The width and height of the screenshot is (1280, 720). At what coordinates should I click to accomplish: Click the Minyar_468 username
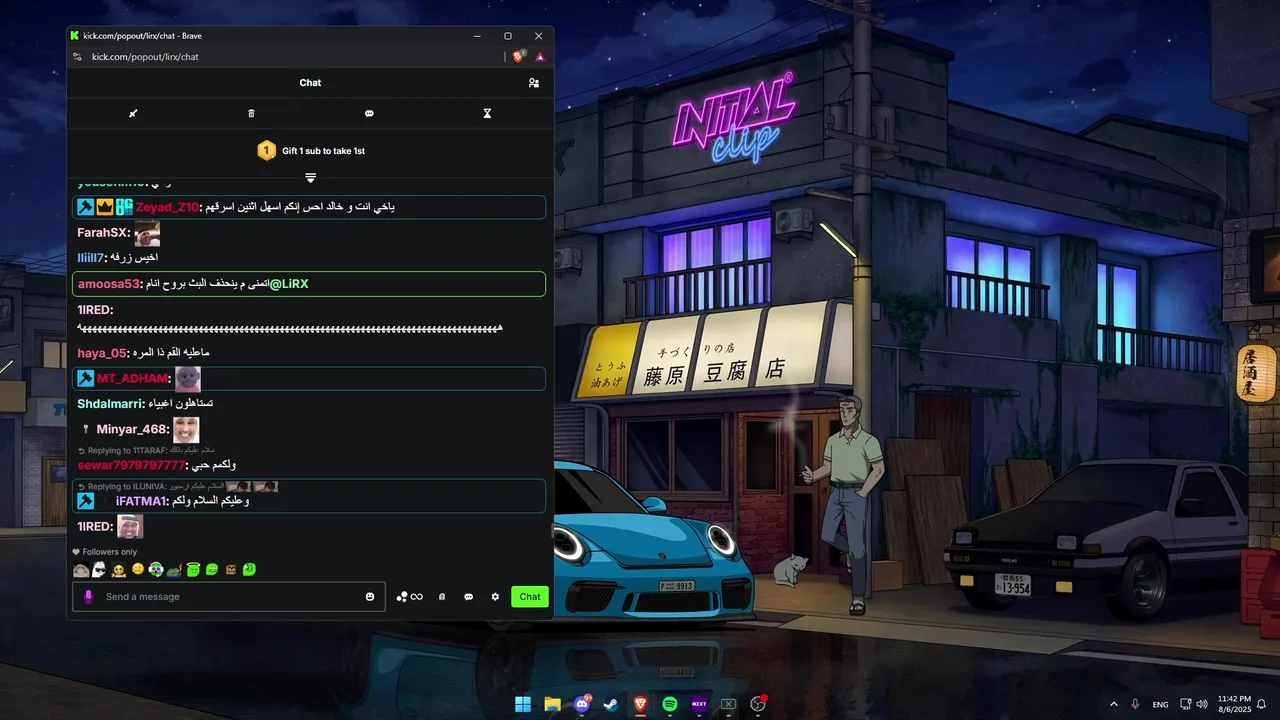coord(132,430)
